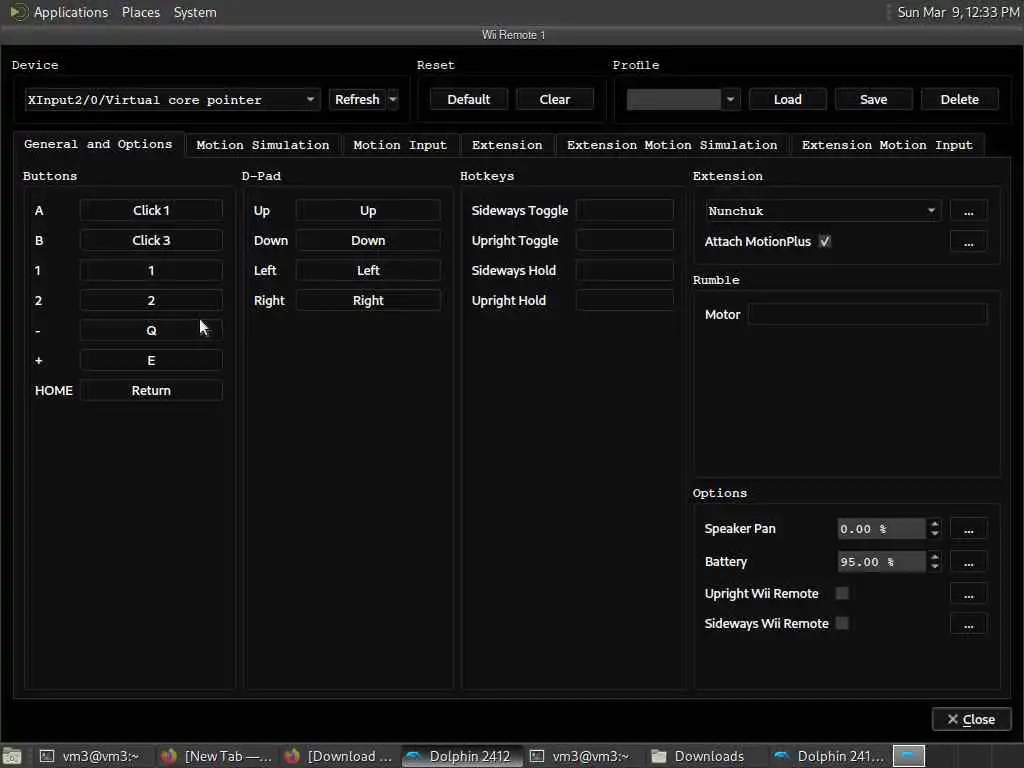
Task: Click the mapping for Wii Remote button 1
Action: (151, 270)
